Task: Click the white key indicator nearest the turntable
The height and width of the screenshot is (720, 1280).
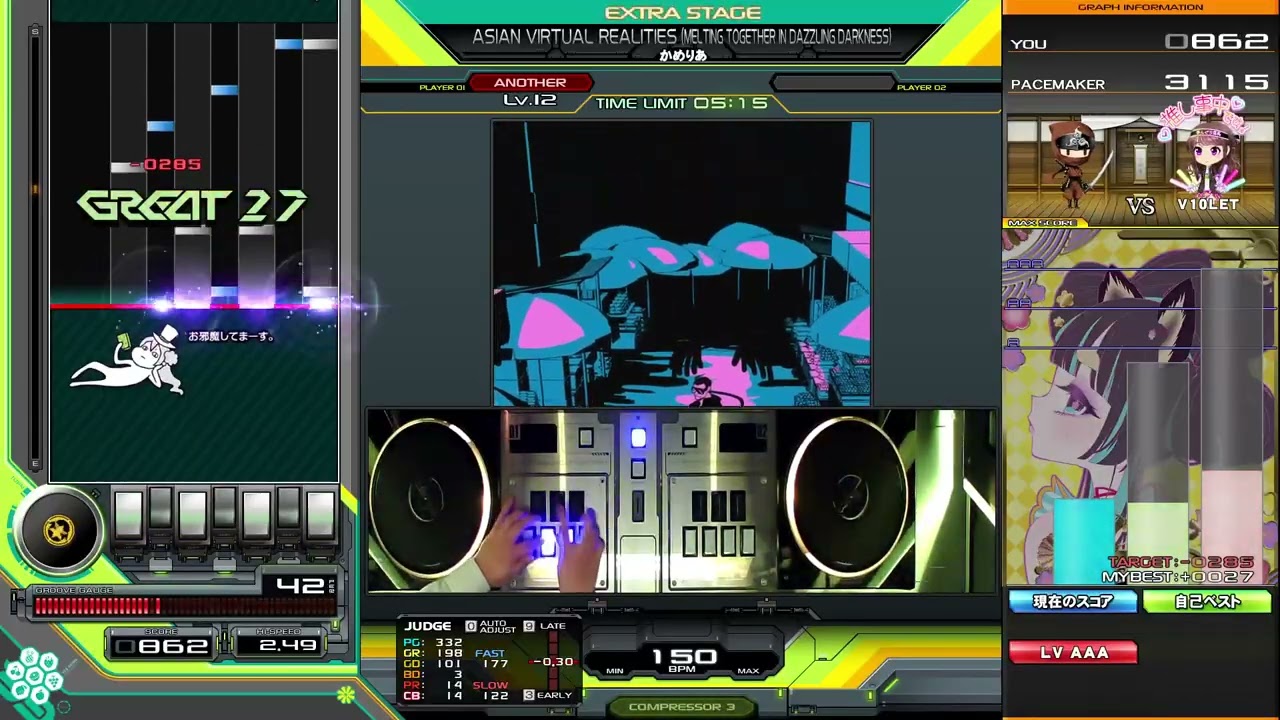Action: (128, 515)
